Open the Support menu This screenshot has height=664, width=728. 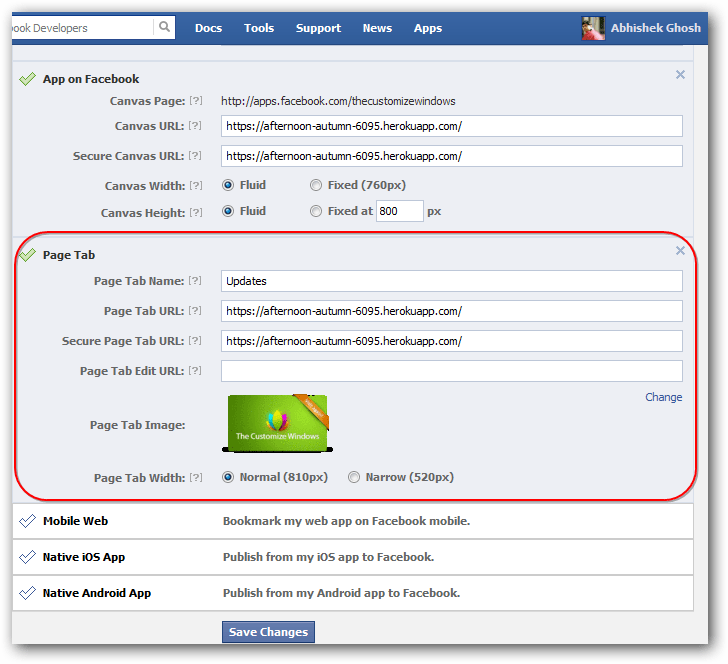click(318, 28)
